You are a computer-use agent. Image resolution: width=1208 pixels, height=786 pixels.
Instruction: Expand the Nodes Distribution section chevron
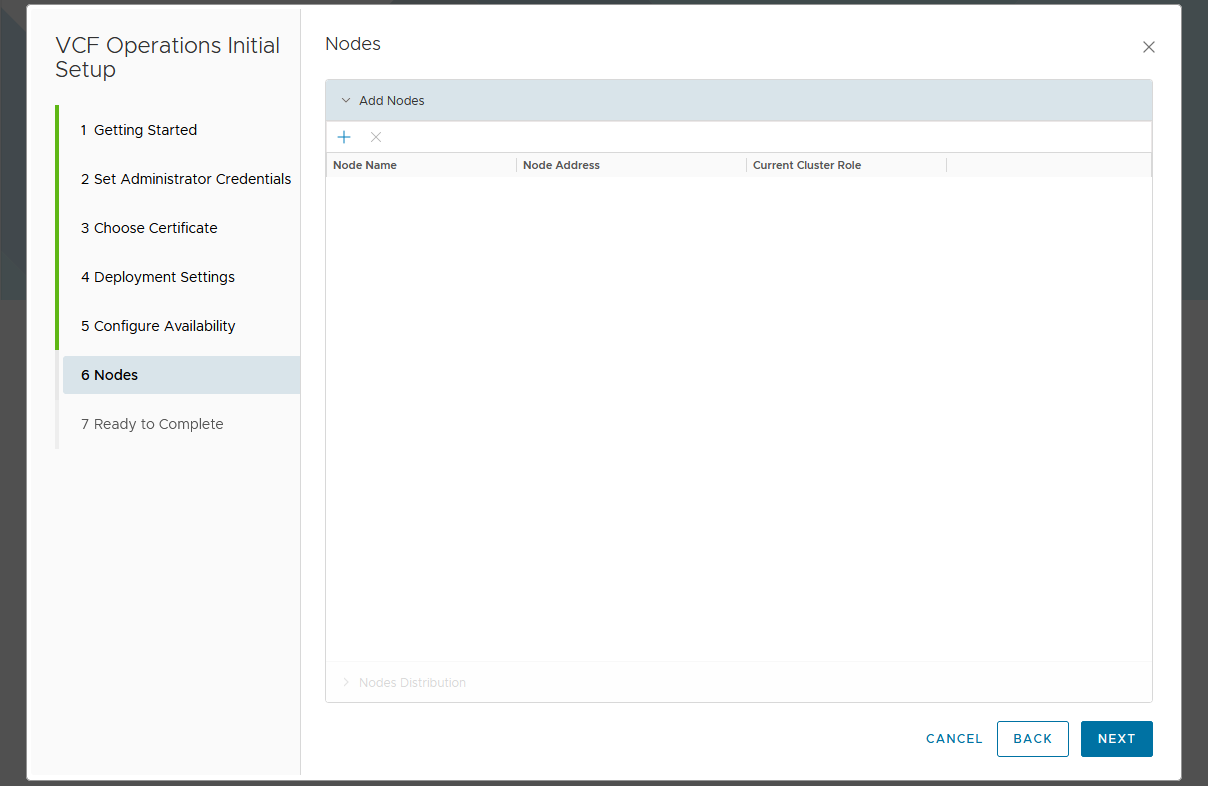click(346, 683)
